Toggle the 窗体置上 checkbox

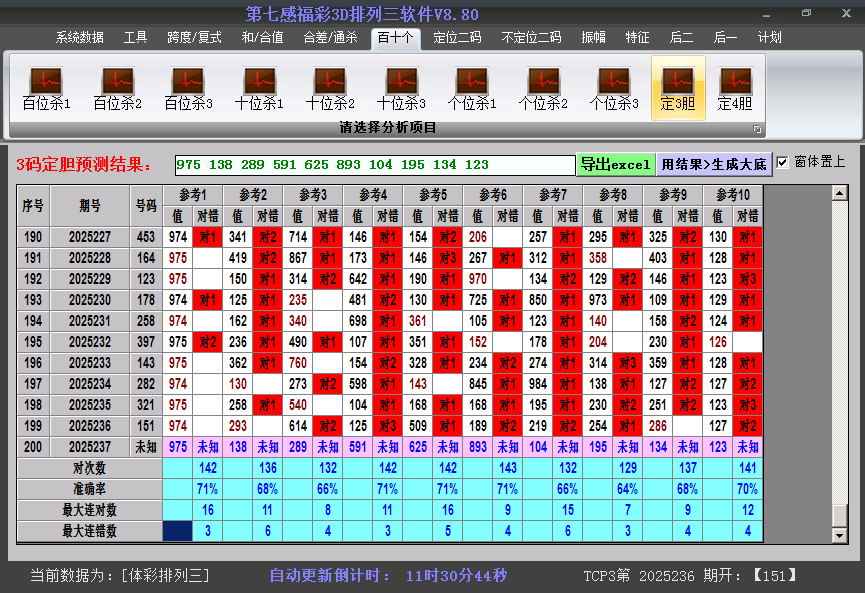pyautogui.click(x=782, y=163)
